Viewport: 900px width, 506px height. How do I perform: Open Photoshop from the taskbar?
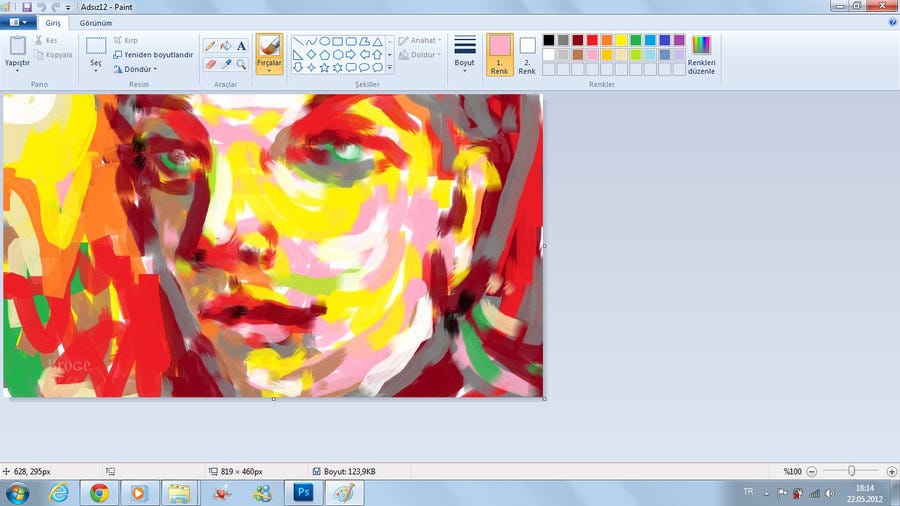[x=303, y=493]
